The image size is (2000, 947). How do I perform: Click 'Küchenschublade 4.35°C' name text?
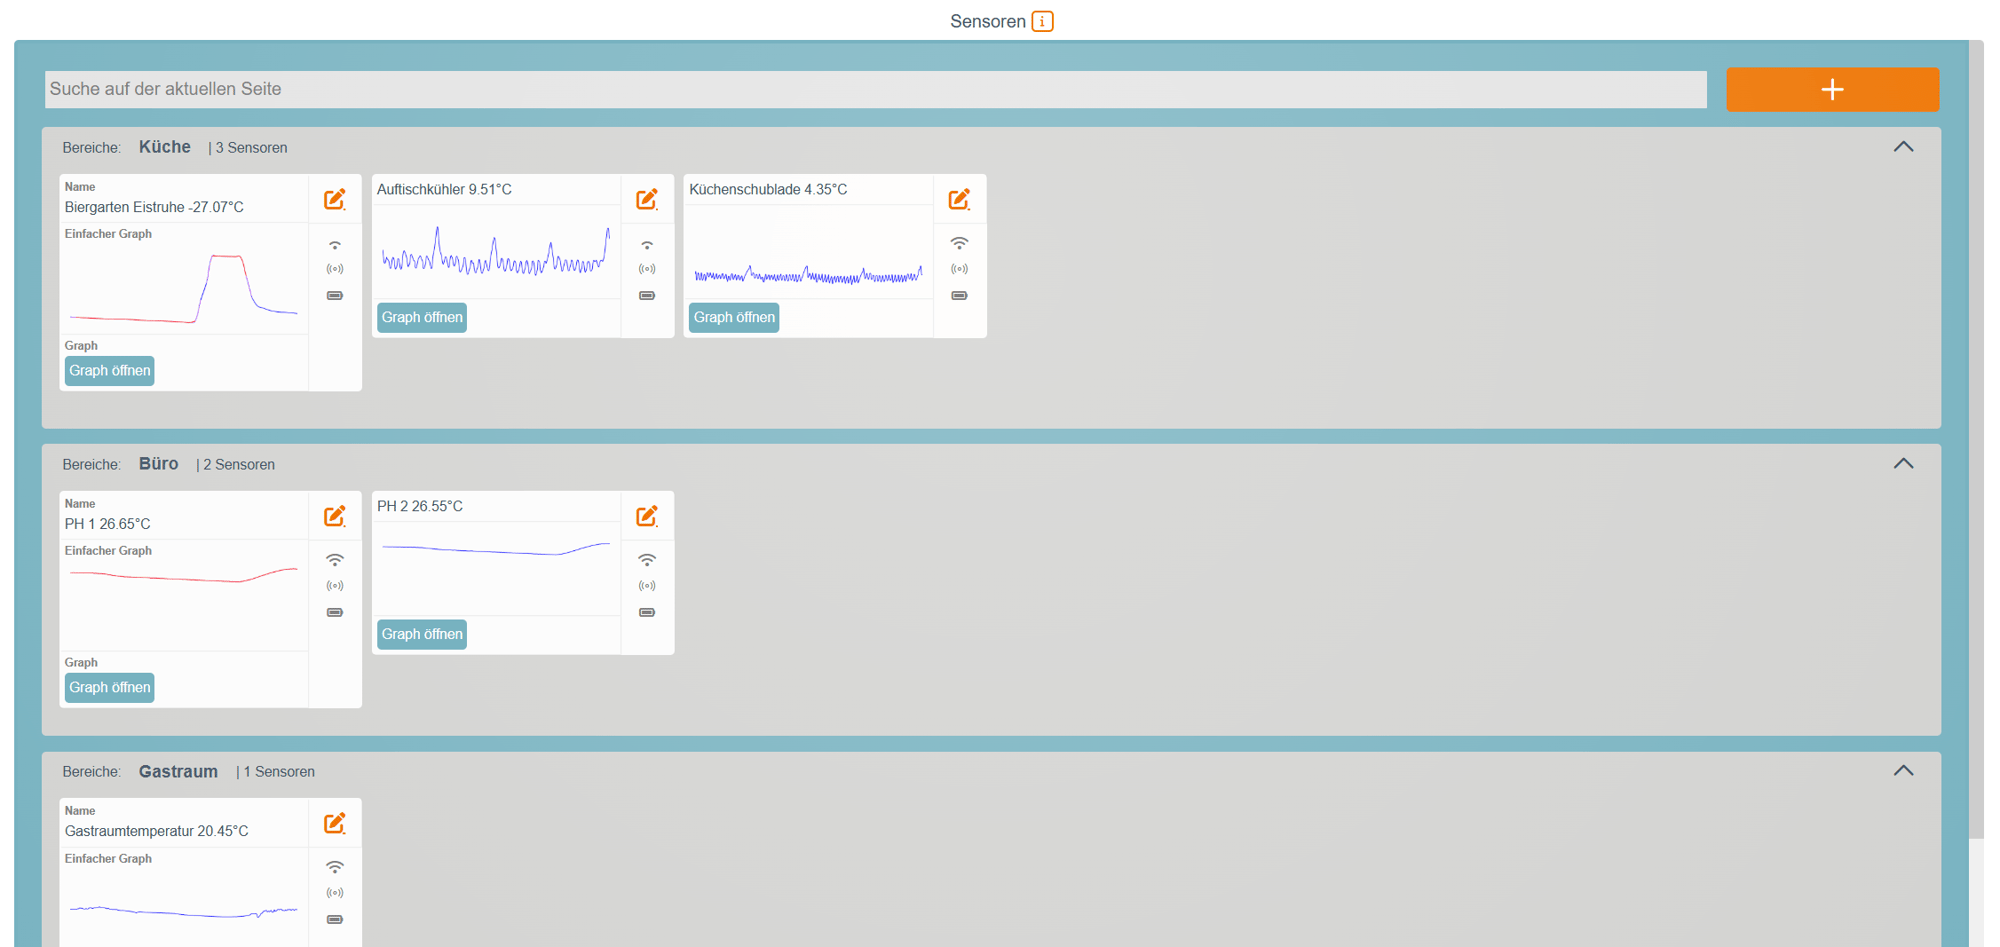tap(768, 189)
